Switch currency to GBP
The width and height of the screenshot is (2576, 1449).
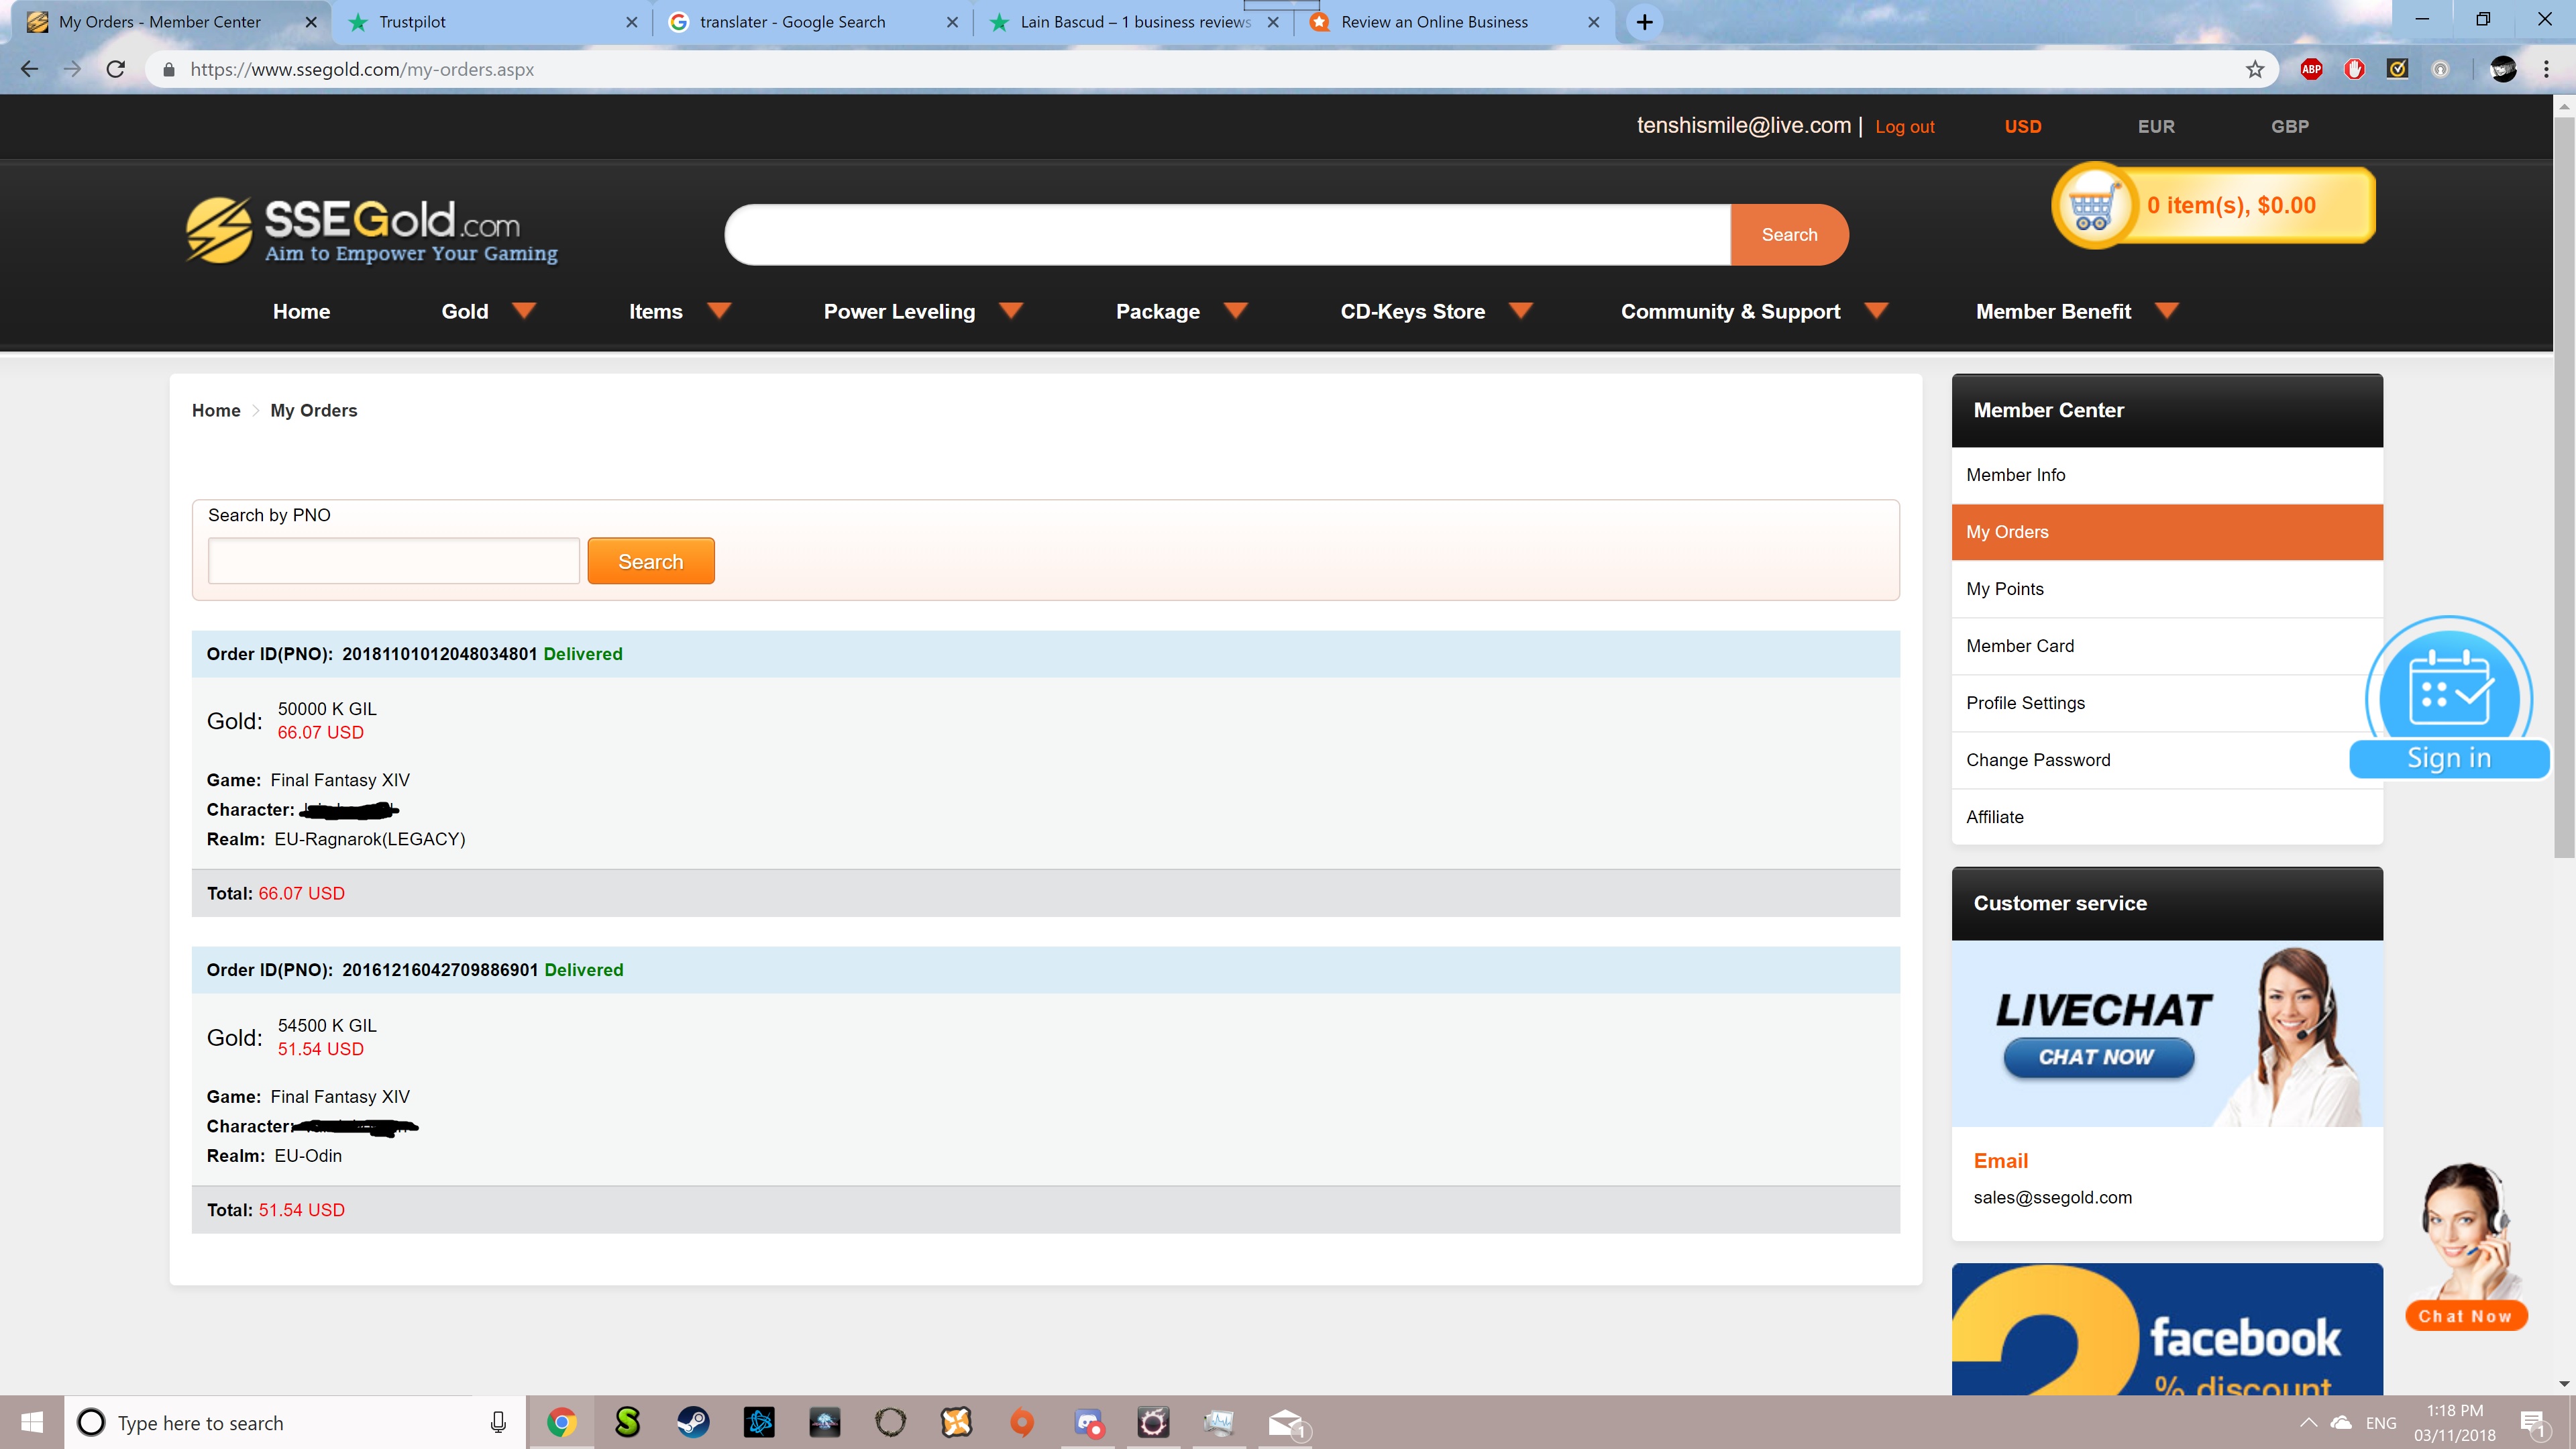tap(2289, 126)
